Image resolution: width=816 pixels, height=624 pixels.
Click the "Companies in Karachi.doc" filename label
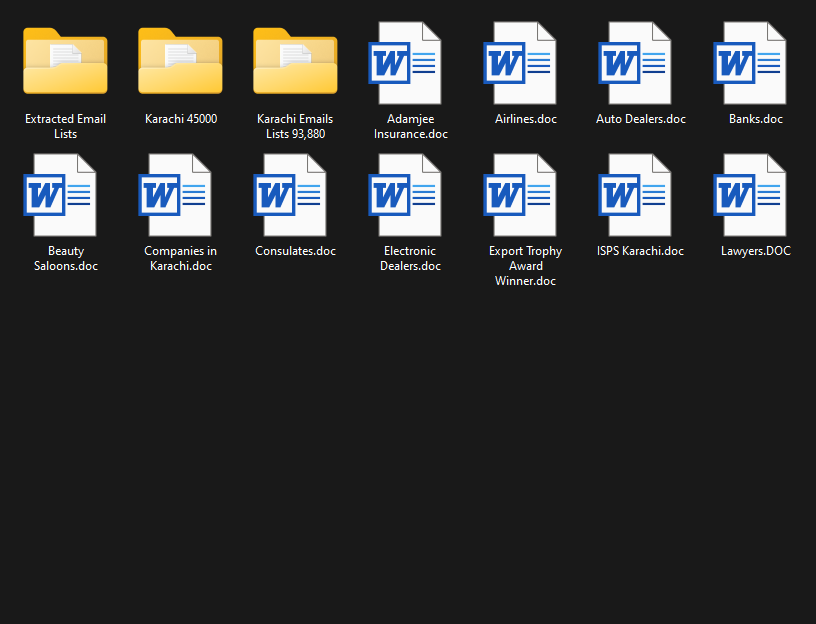180,258
